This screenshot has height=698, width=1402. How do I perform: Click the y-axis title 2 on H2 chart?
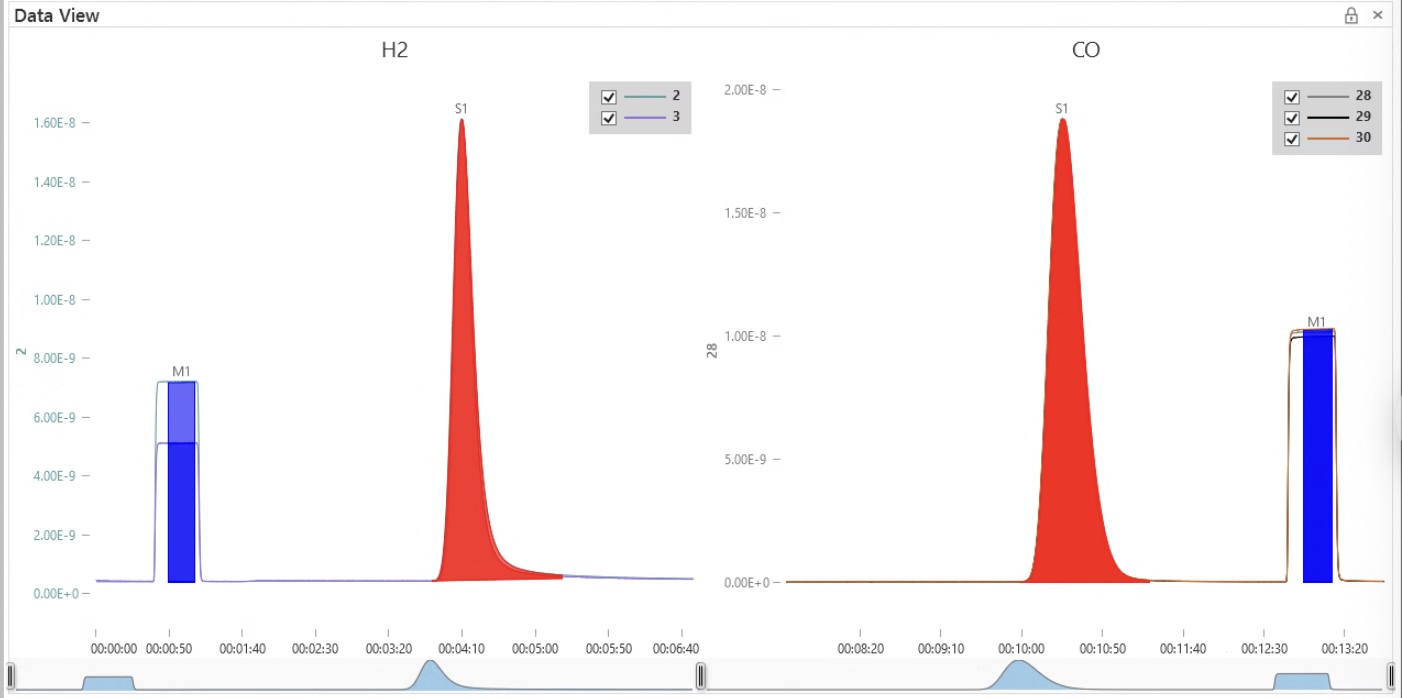coord(20,351)
